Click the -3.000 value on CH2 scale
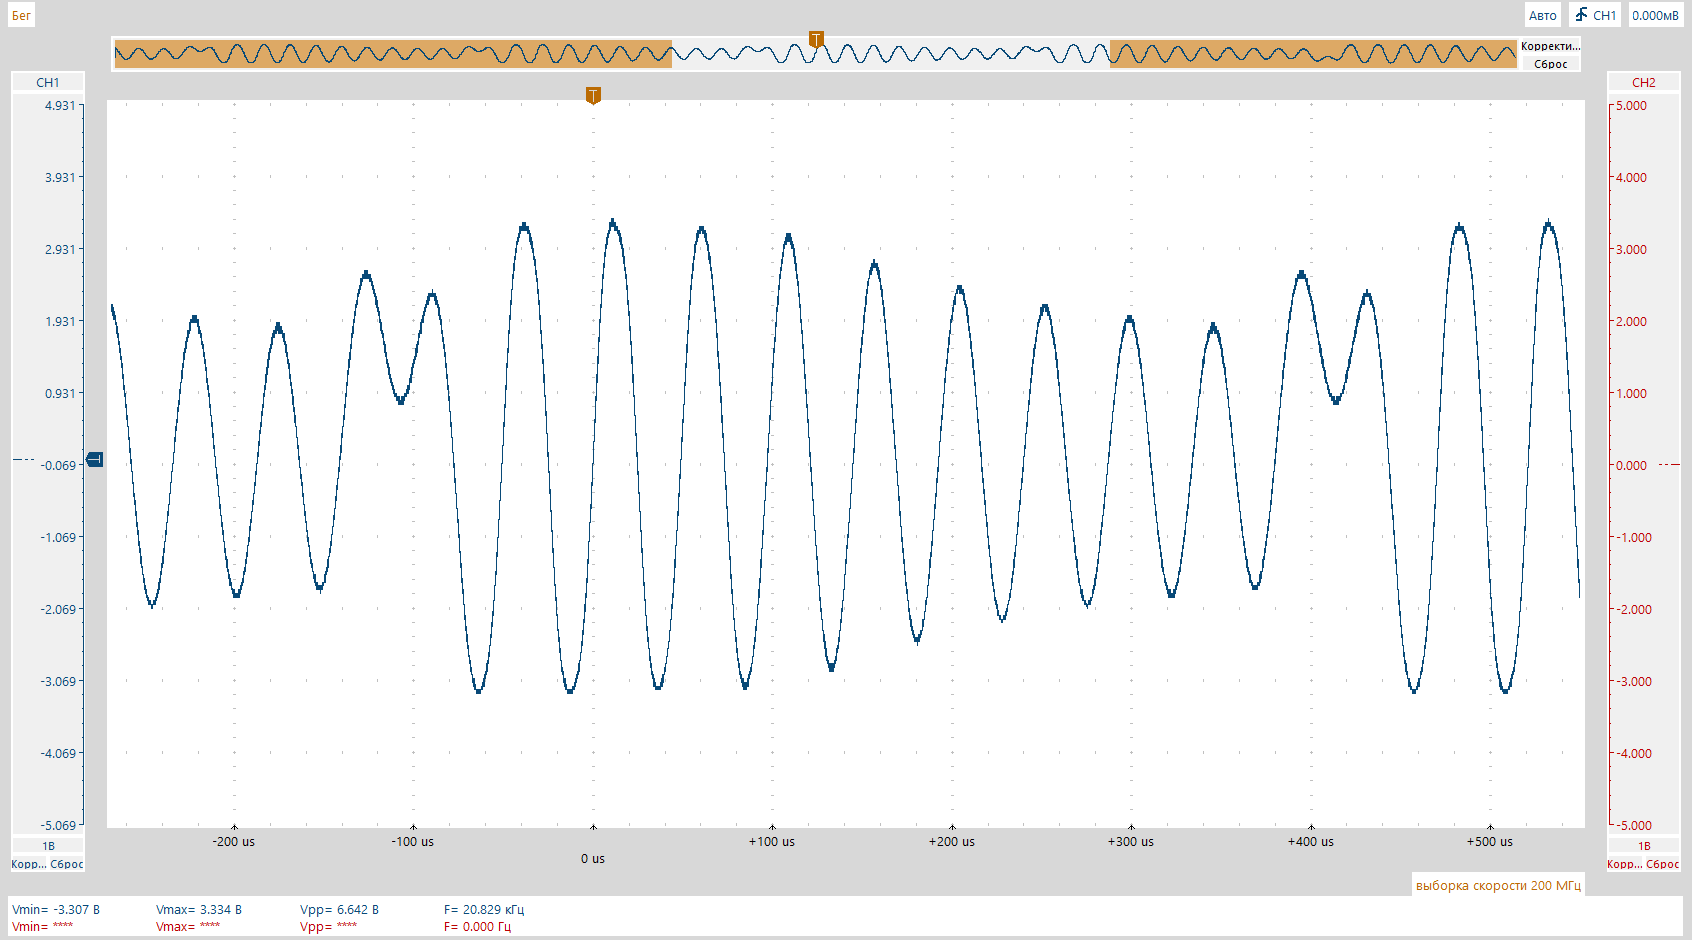Screen dimensions: 1692x940 pyautogui.click(x=1634, y=681)
